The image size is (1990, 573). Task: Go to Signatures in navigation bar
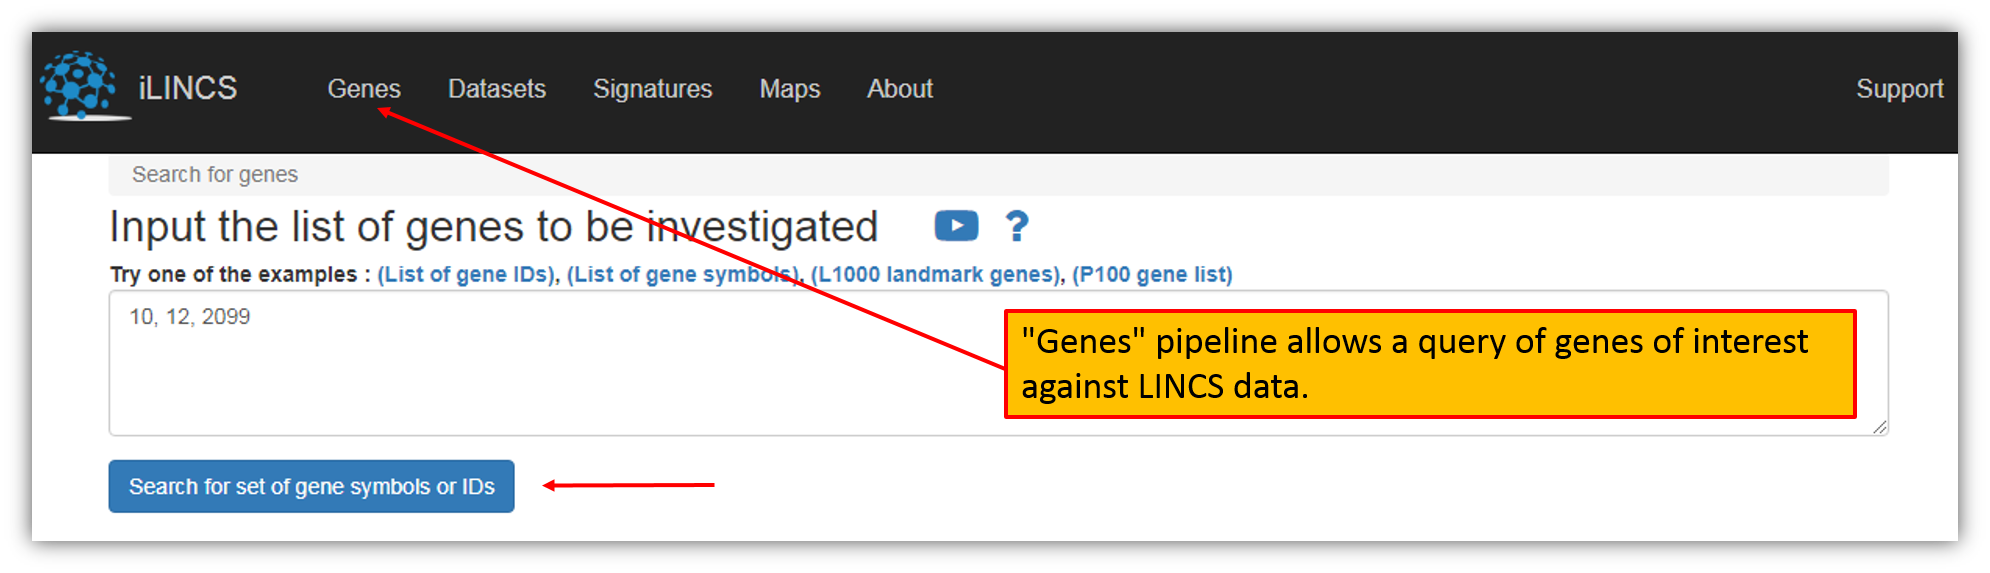point(652,89)
